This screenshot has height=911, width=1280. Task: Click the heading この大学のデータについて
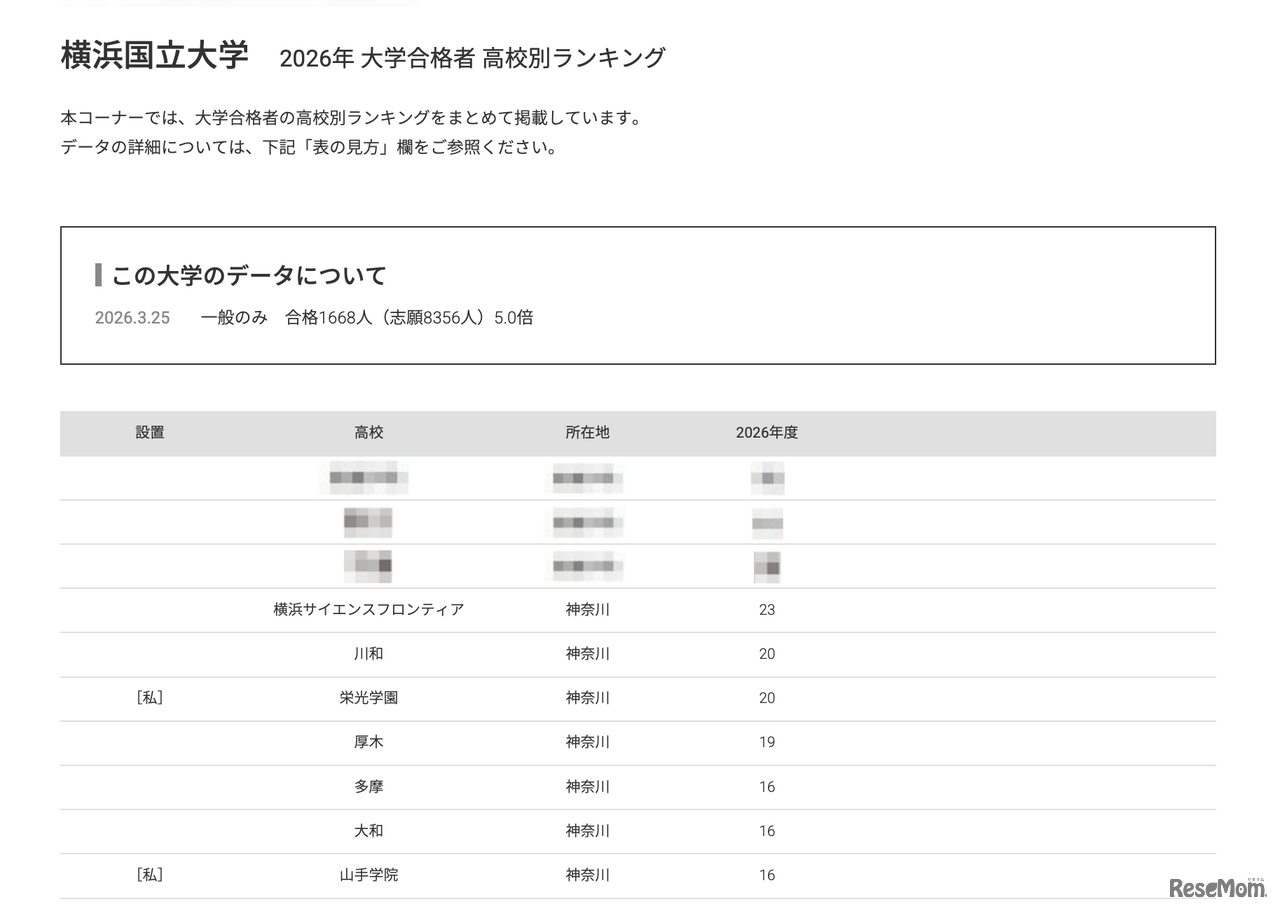tap(248, 275)
